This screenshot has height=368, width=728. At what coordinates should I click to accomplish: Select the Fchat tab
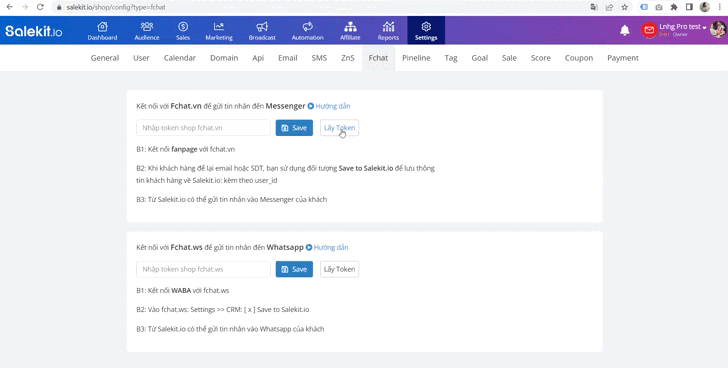click(x=378, y=58)
